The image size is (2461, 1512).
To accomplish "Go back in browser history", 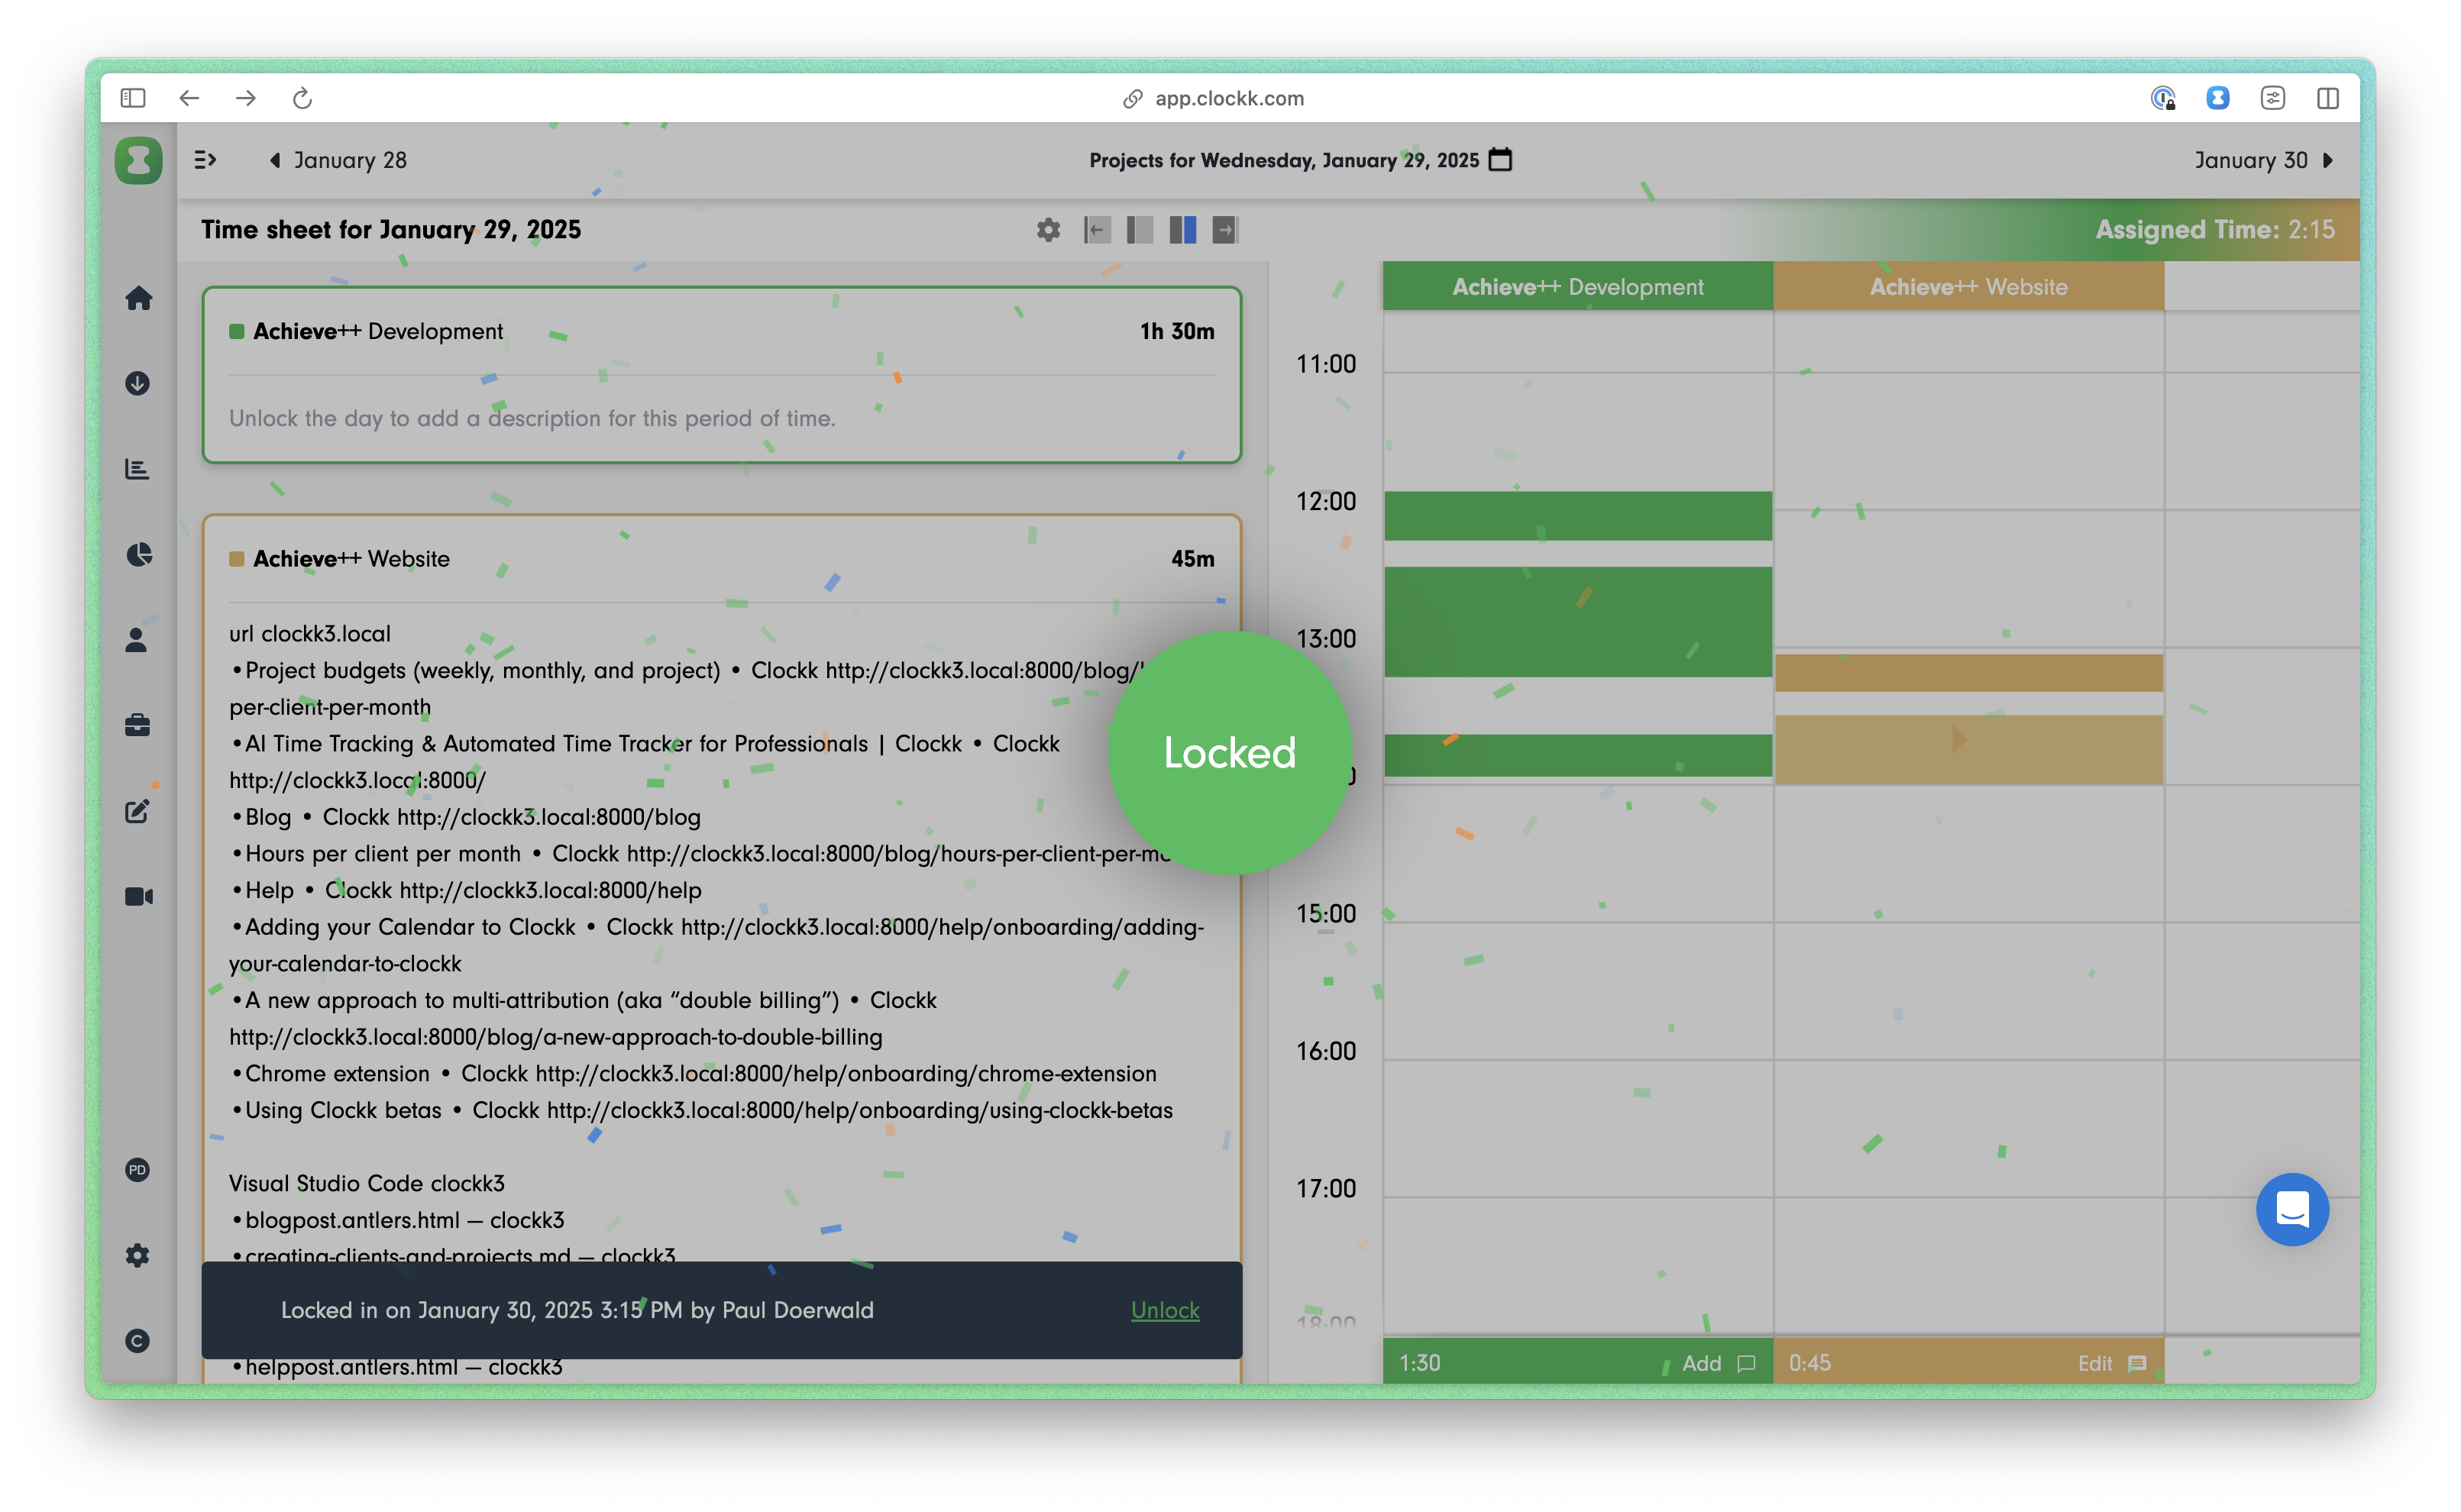I will [189, 98].
